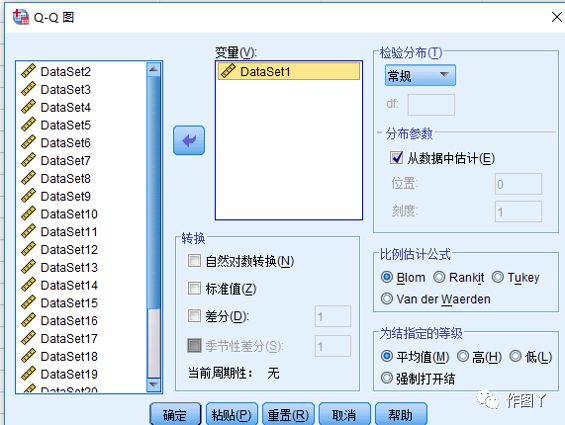Image resolution: width=565 pixels, height=425 pixels.
Task: Select the Blom radio button
Action: click(x=387, y=277)
